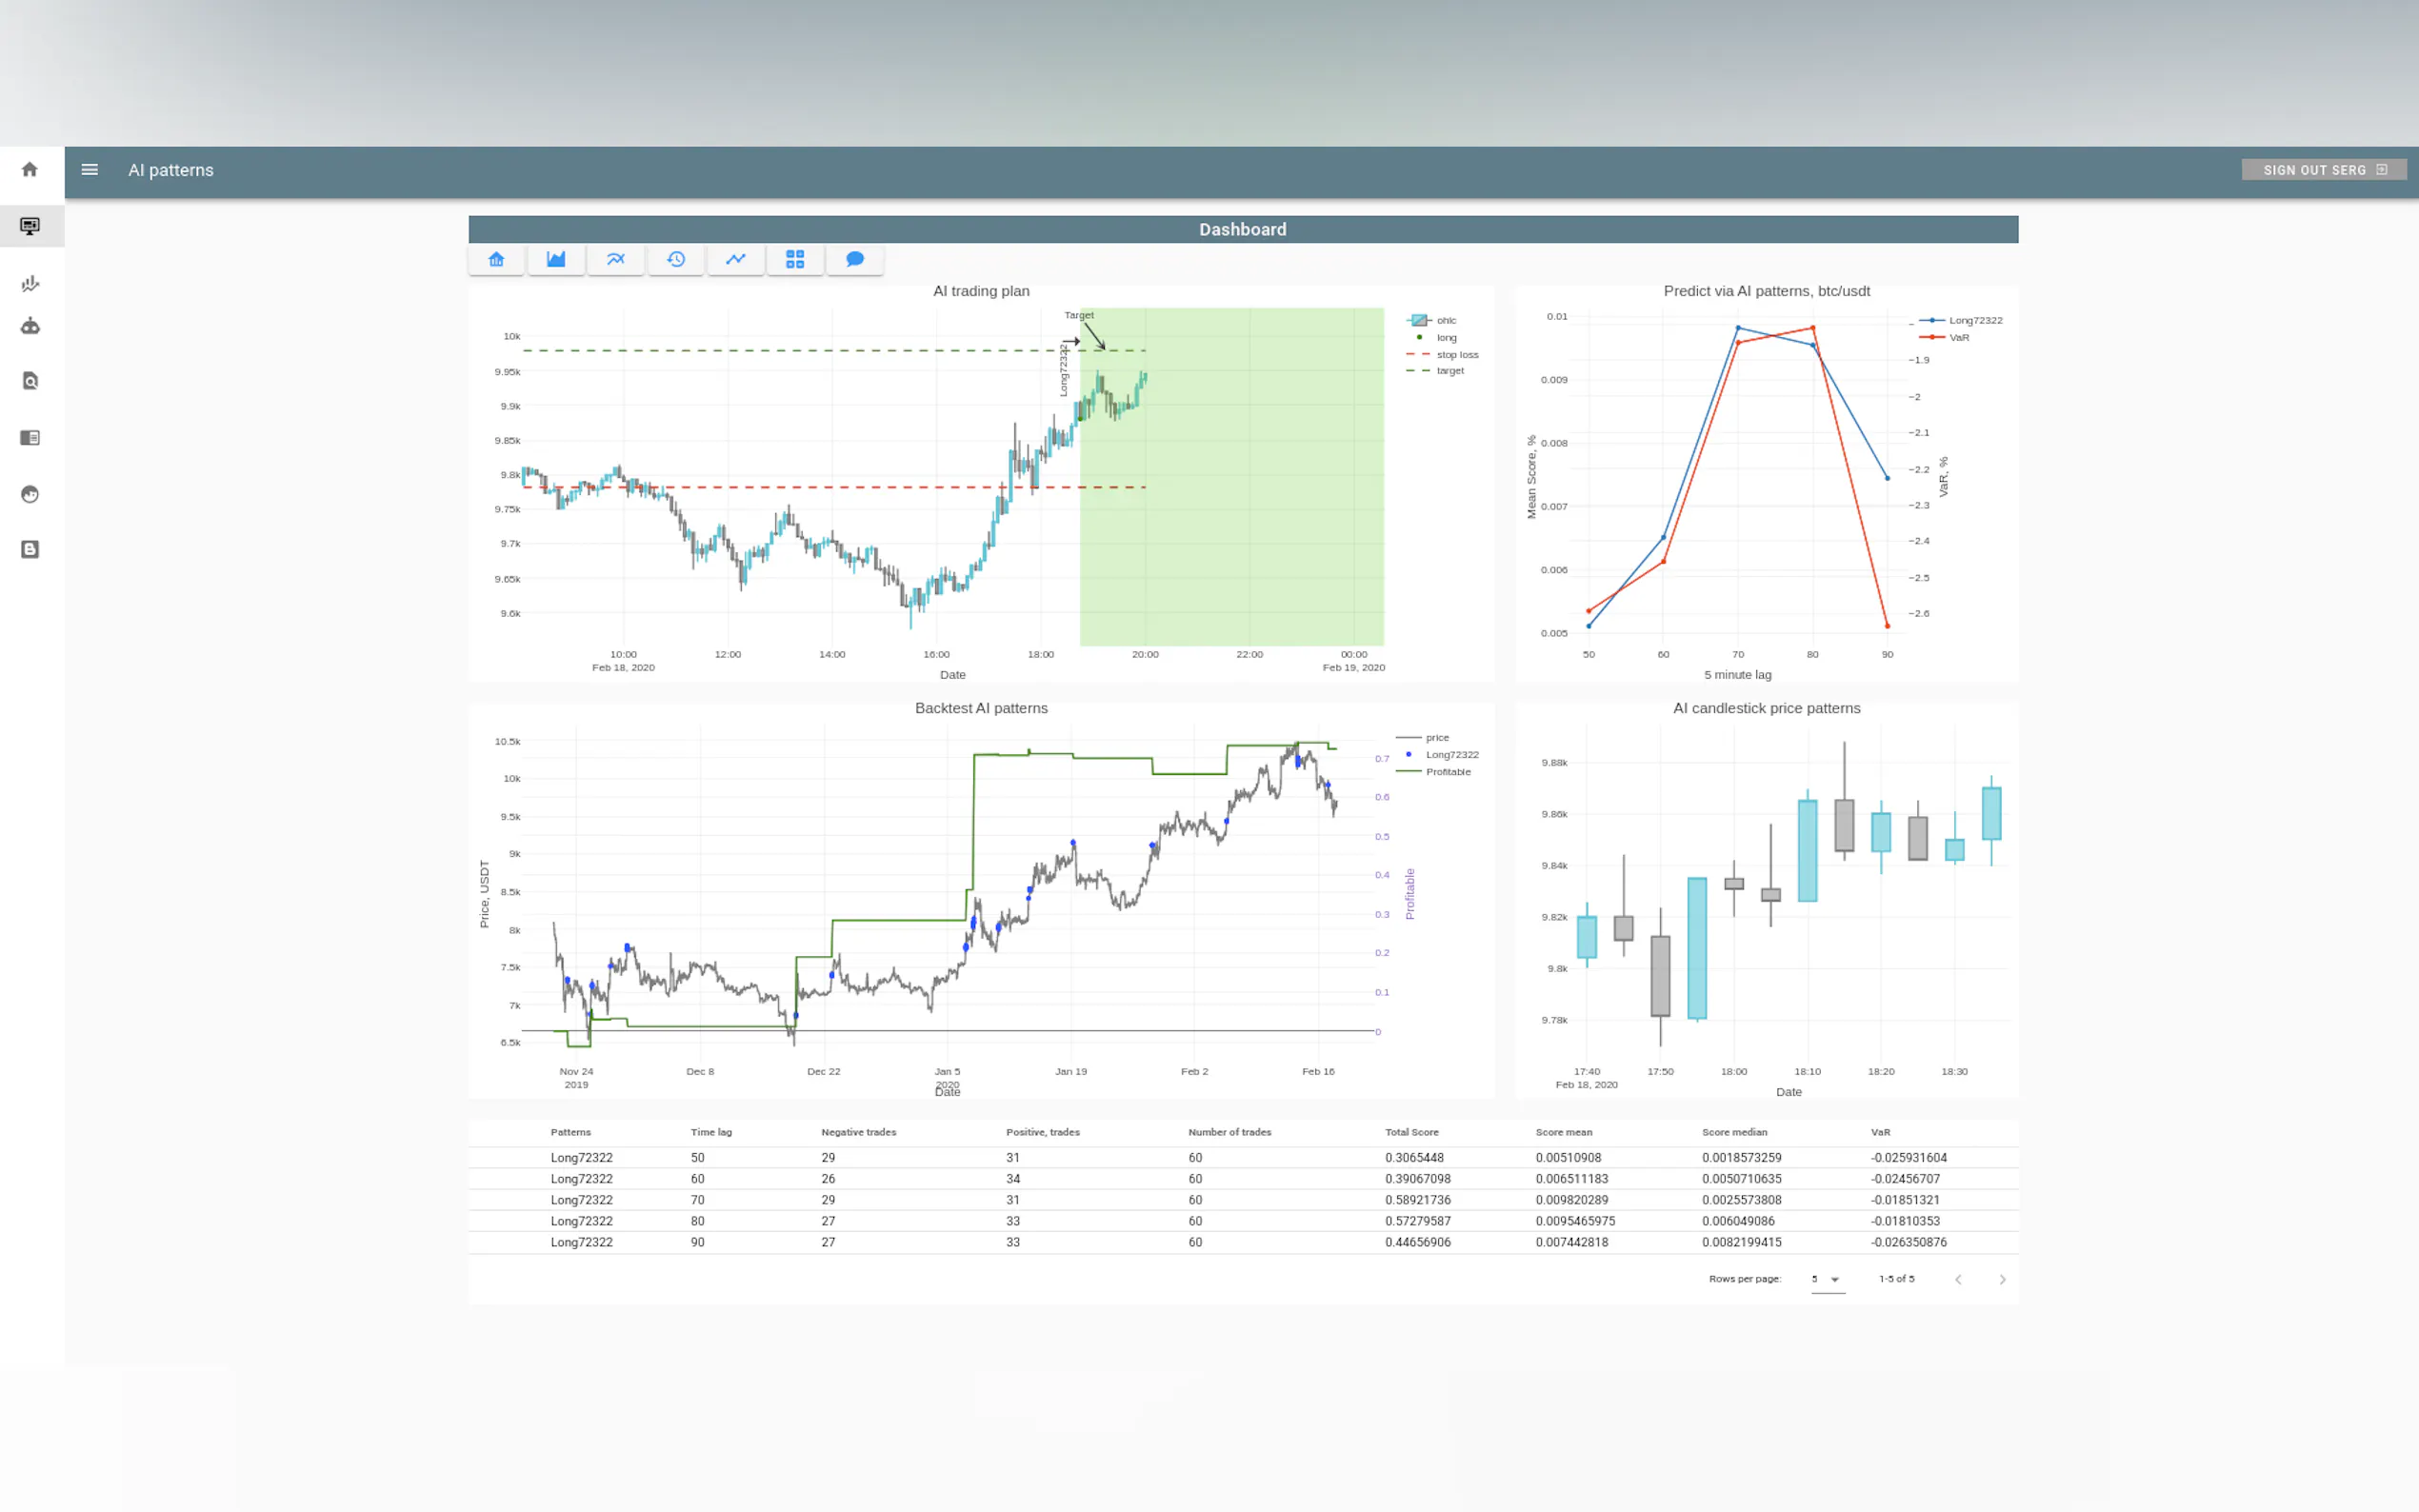Open the rows per page dropdown

[1826, 1279]
